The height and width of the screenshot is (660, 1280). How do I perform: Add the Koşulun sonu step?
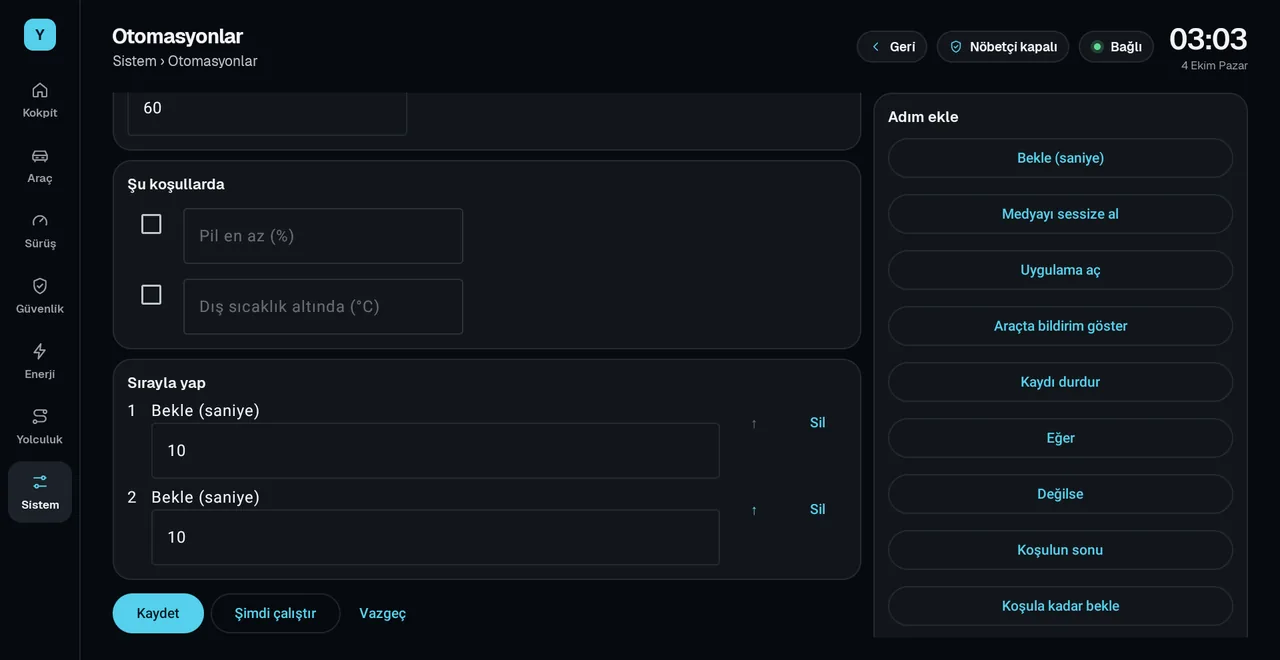coord(1060,550)
